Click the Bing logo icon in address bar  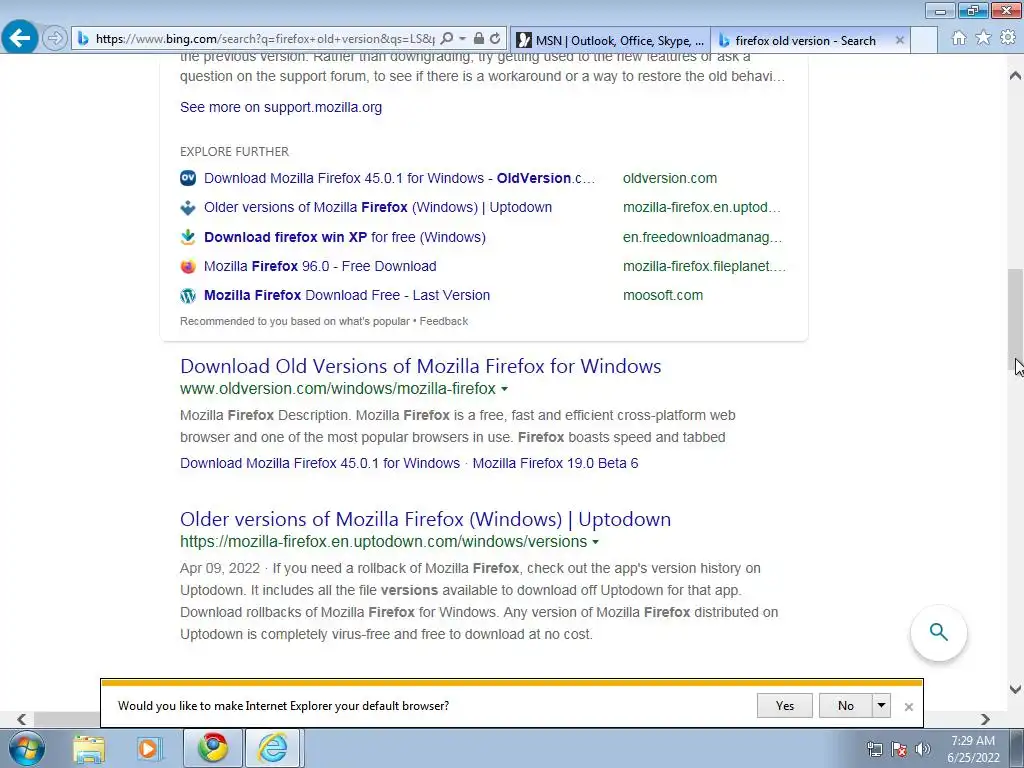84,39
